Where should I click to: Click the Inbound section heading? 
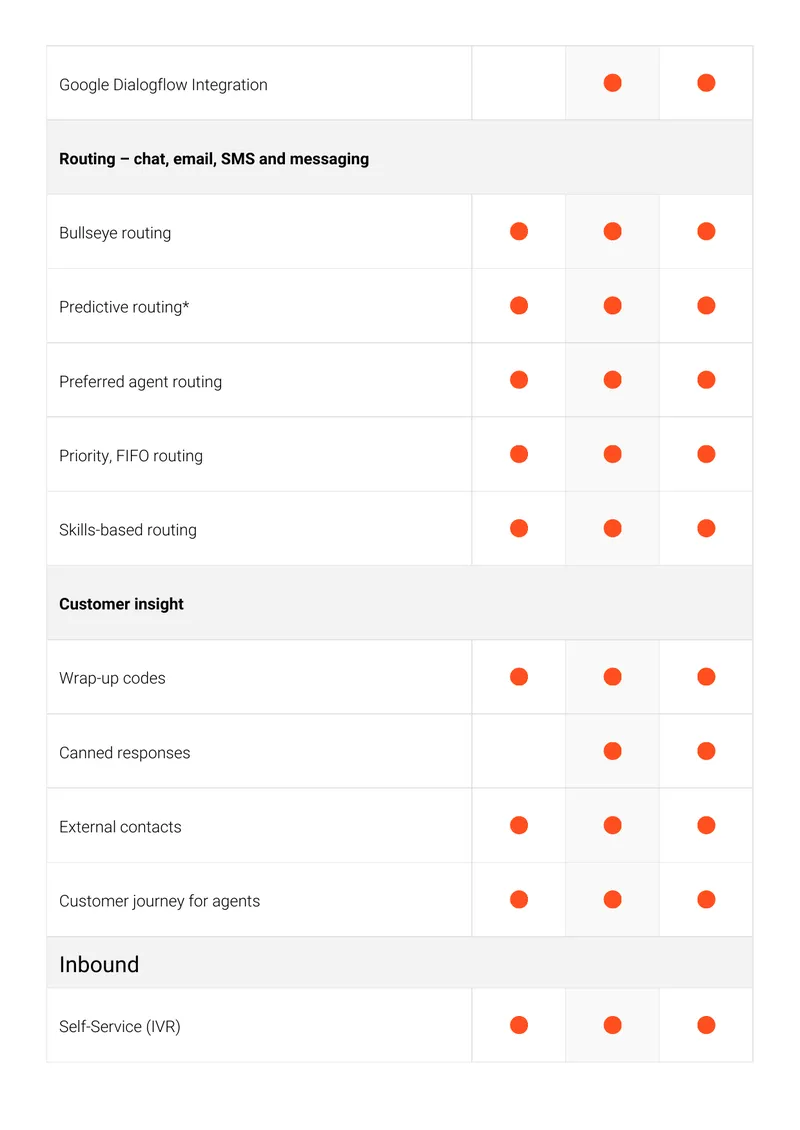click(x=99, y=964)
